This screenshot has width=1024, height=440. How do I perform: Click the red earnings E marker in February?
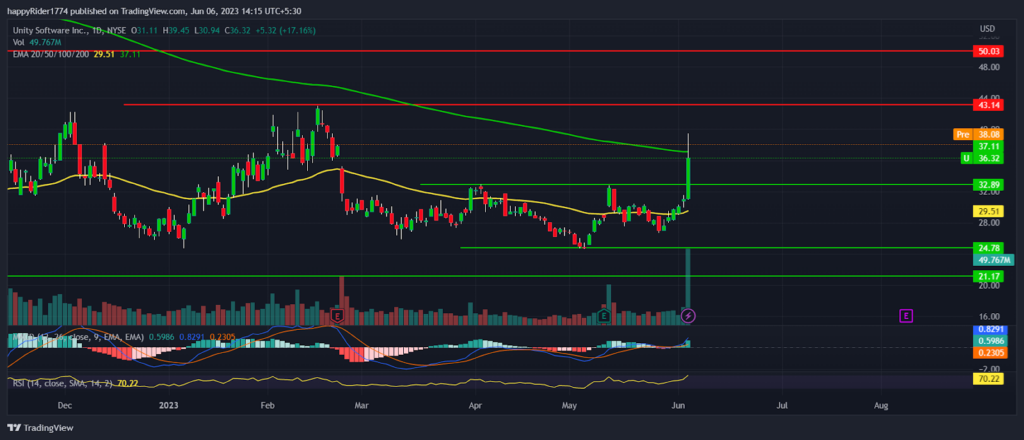click(338, 316)
